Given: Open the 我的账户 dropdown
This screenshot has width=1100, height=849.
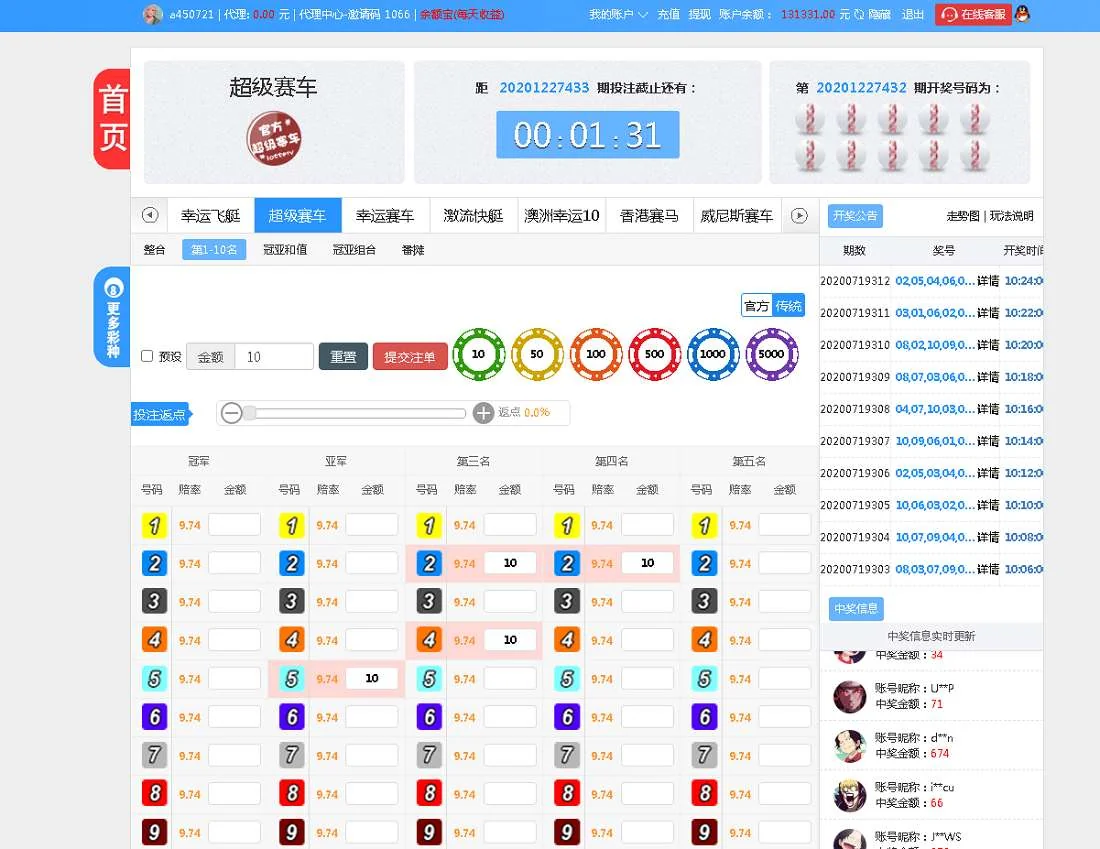Looking at the screenshot, I should click(x=618, y=15).
